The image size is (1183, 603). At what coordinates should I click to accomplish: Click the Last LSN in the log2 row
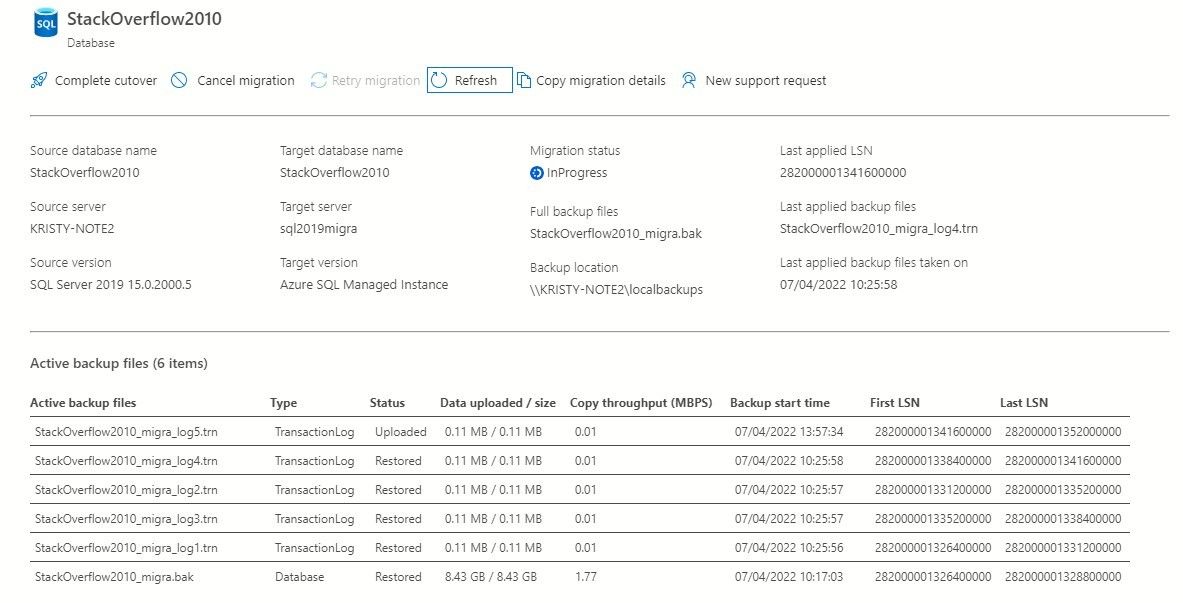(x=1063, y=490)
